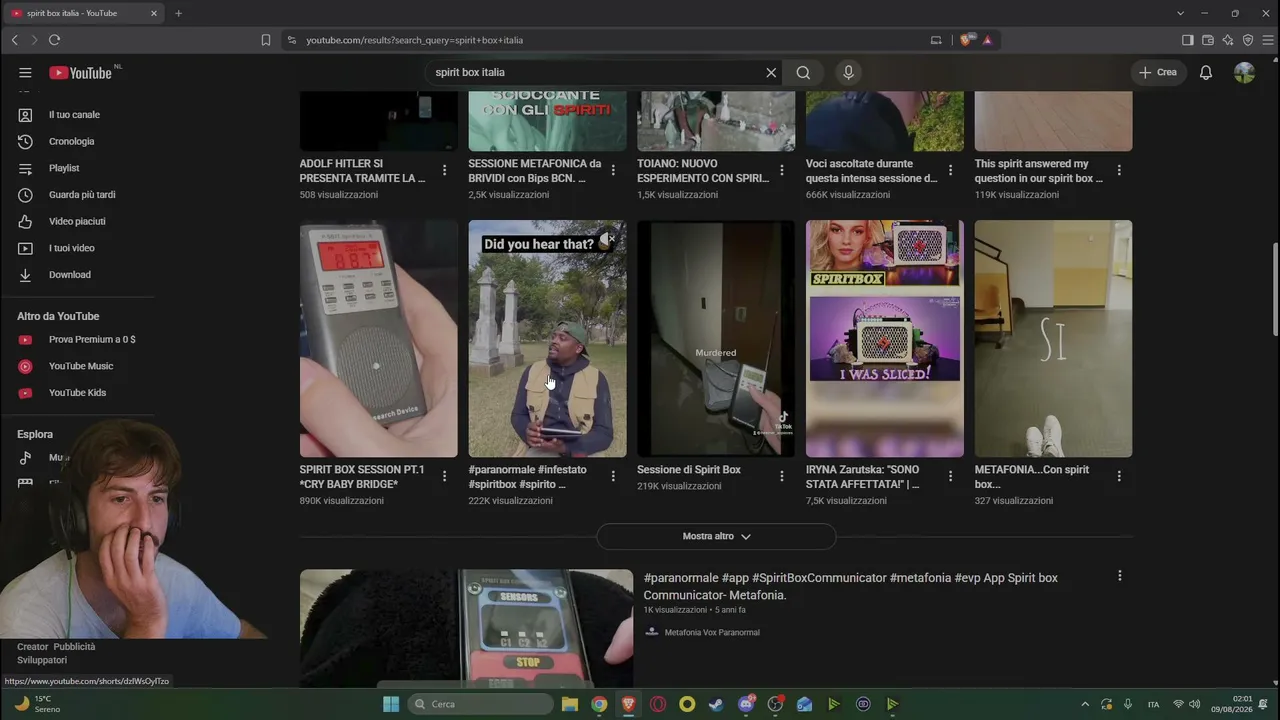Click the Crea create button
Screen dimensions: 1280x720
[1158, 72]
